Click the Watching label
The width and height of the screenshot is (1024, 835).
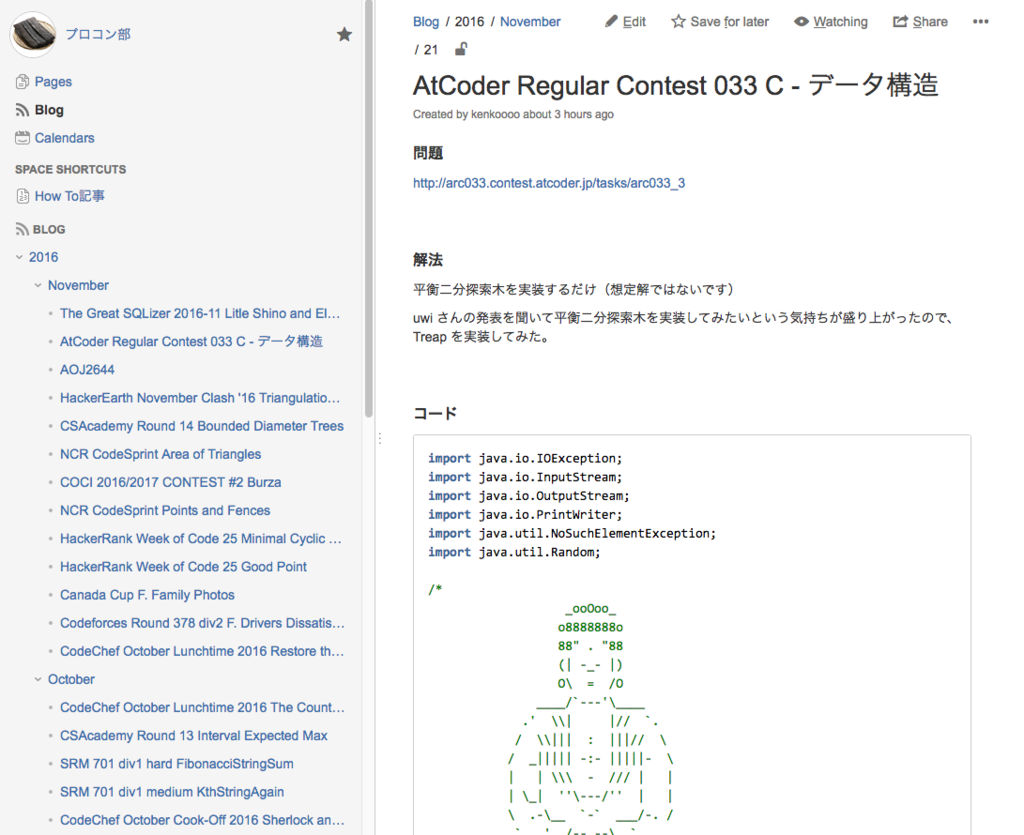[840, 22]
